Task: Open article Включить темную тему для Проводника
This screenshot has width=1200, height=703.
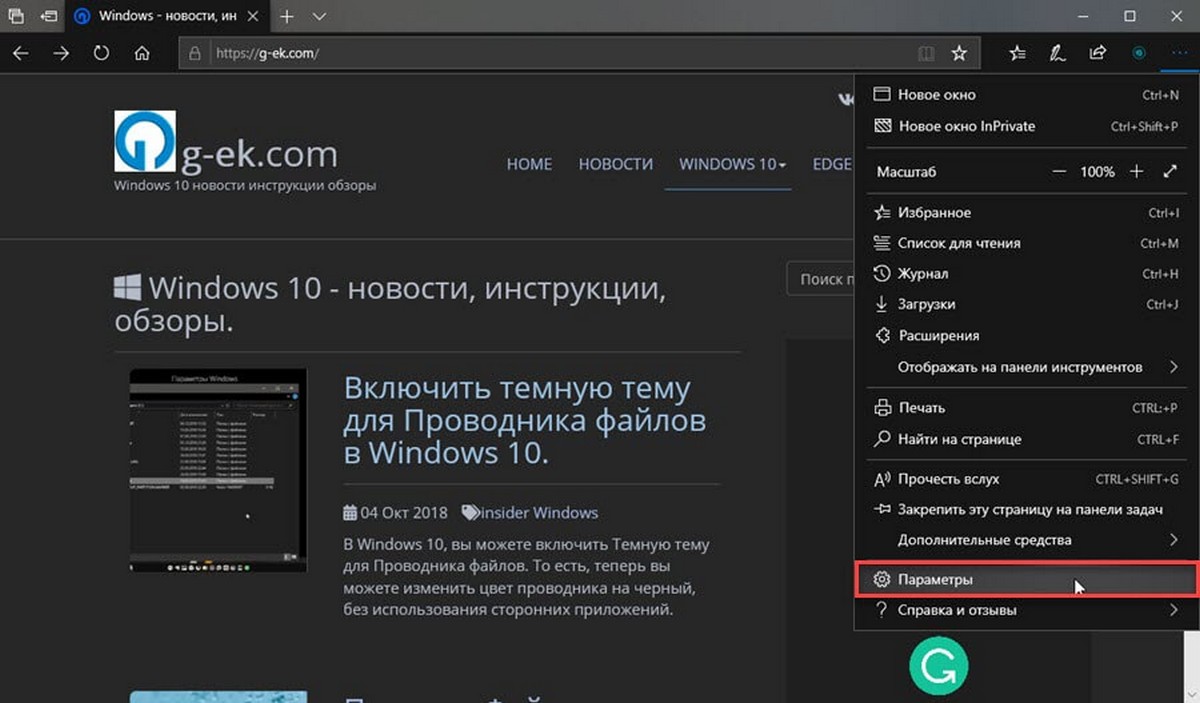Action: coord(525,420)
